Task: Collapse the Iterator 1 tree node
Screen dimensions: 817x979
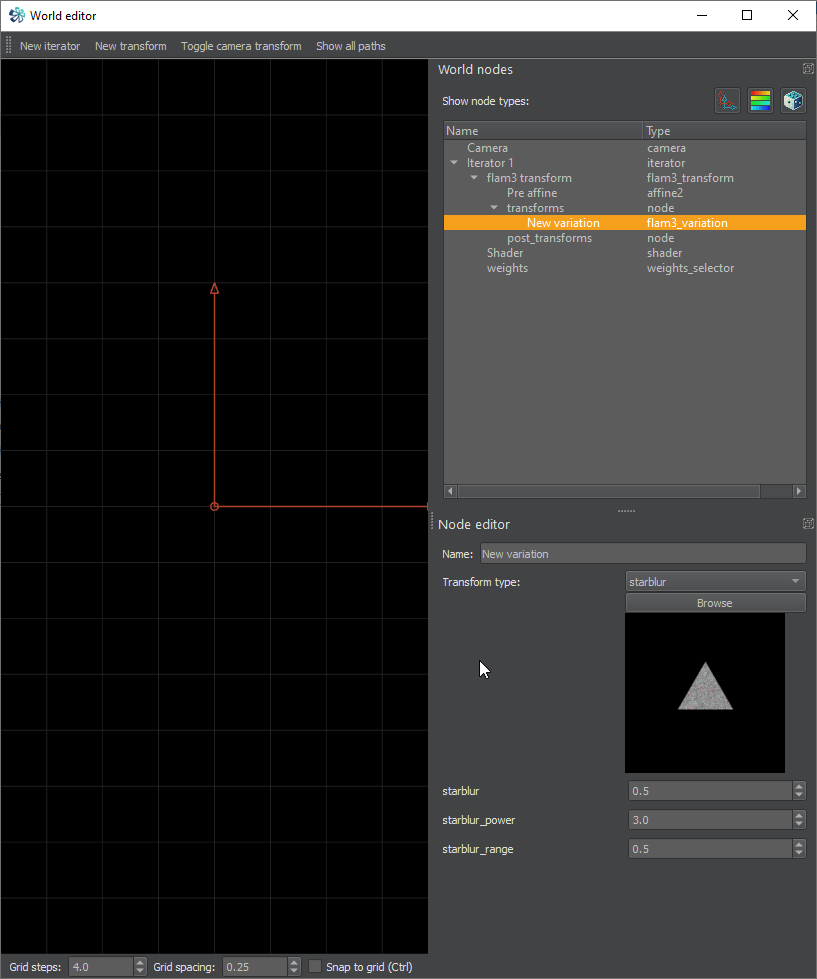Action: click(454, 163)
